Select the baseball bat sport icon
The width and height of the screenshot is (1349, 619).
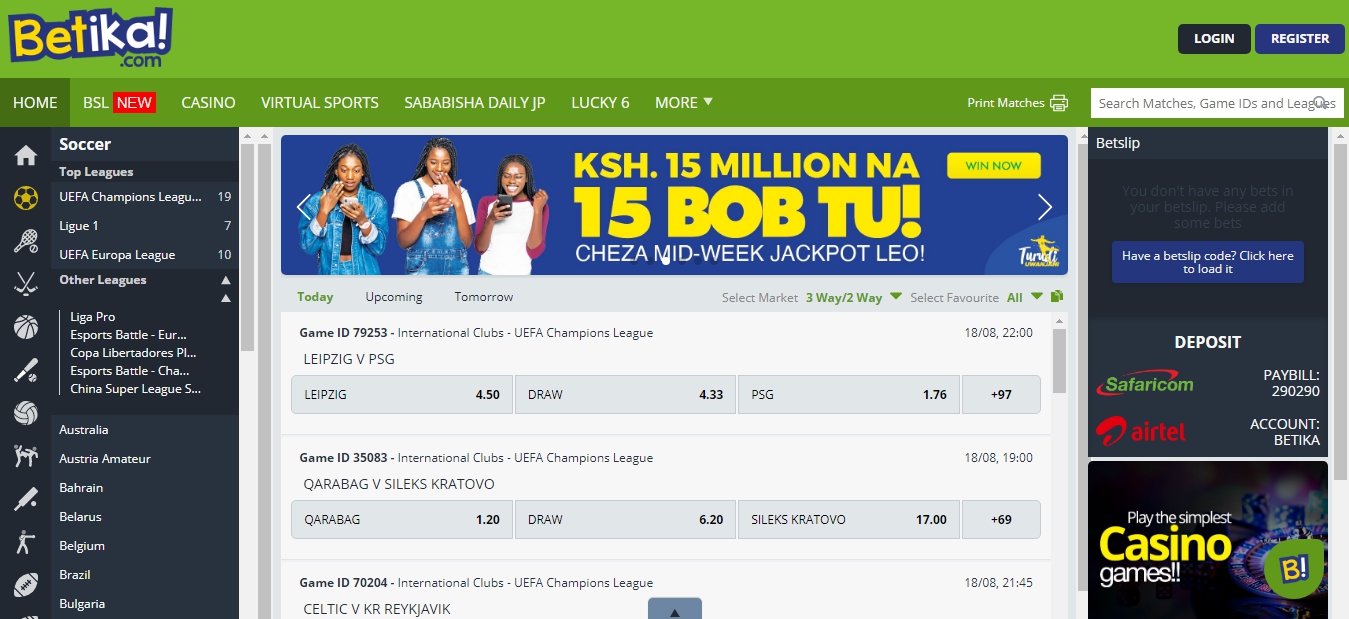[26, 370]
